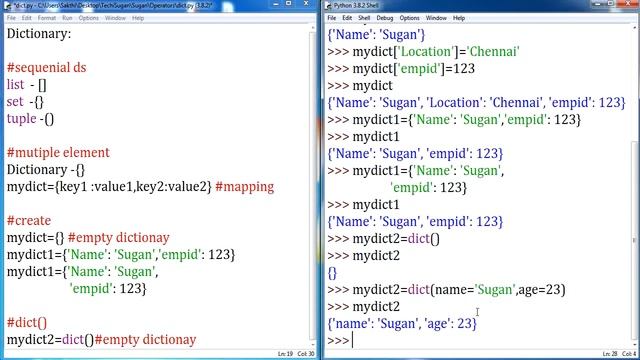Click shell line mydict2=dict(name='Sugan',age=23)
This screenshot has height=360, width=640.
tap(447, 290)
